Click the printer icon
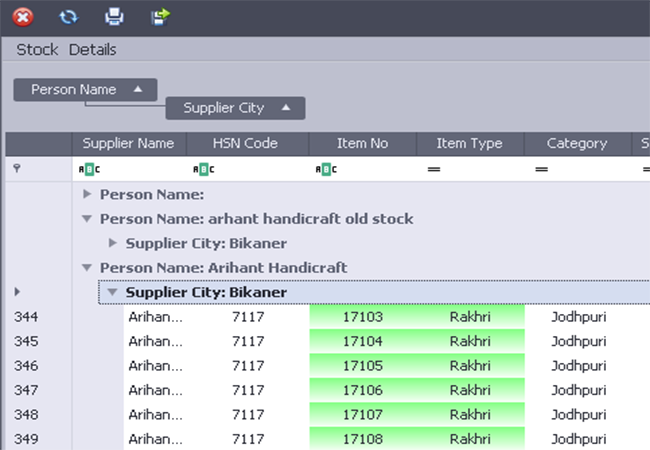Screen dimensions: 650x450 coord(114,17)
